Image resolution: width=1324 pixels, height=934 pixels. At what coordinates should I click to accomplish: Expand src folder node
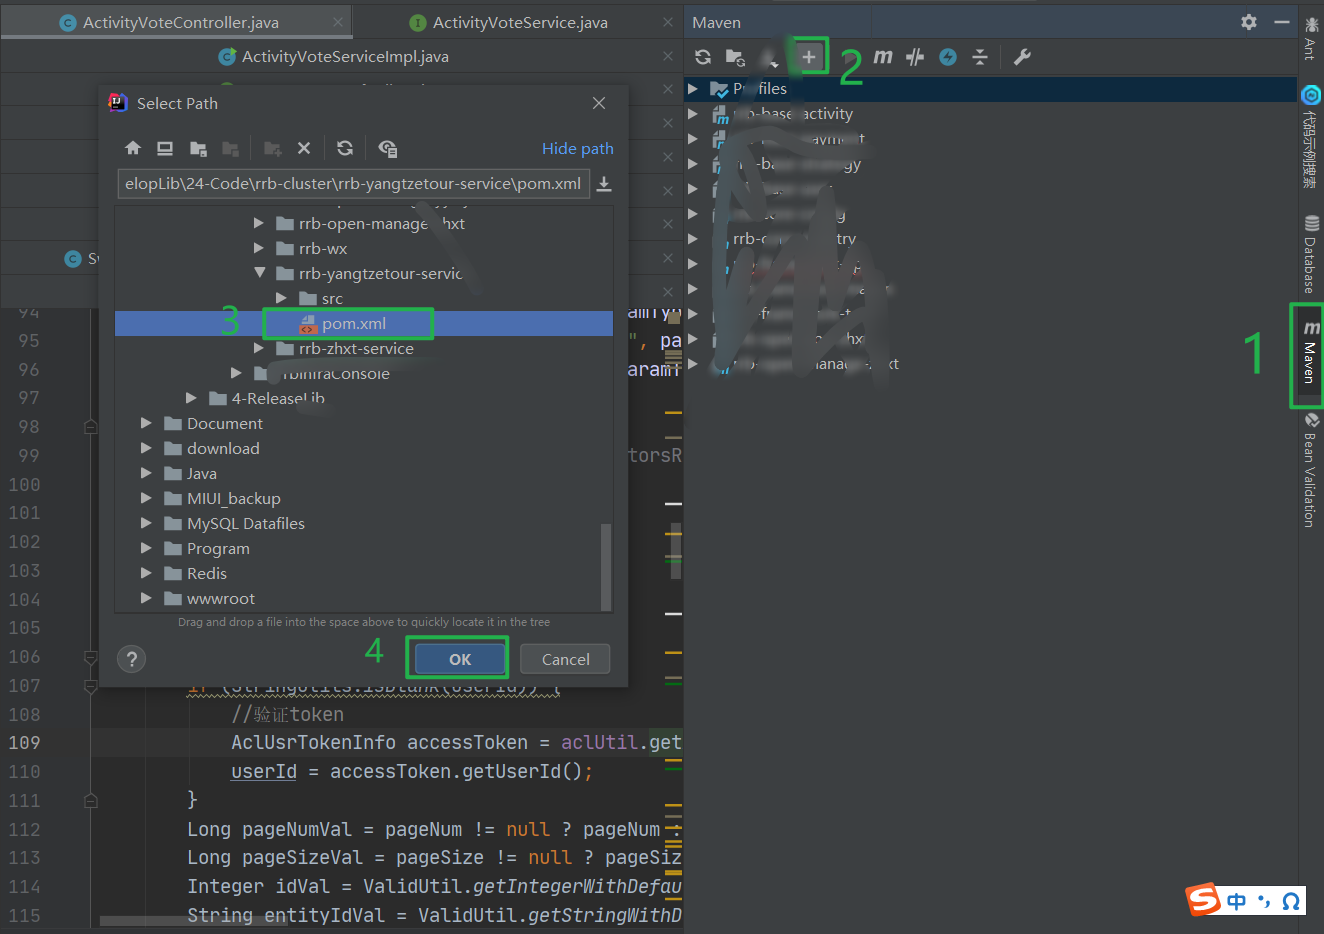coord(281,298)
